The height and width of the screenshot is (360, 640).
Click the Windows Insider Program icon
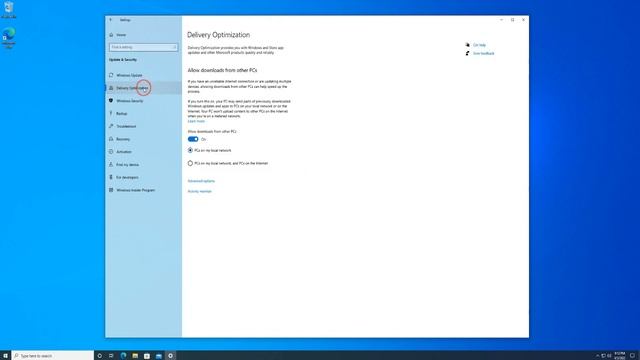click(x=111, y=190)
